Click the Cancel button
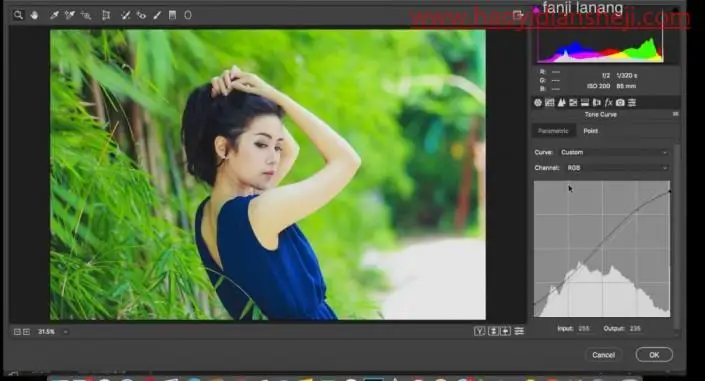This screenshot has height=381, width=705. tap(603, 355)
